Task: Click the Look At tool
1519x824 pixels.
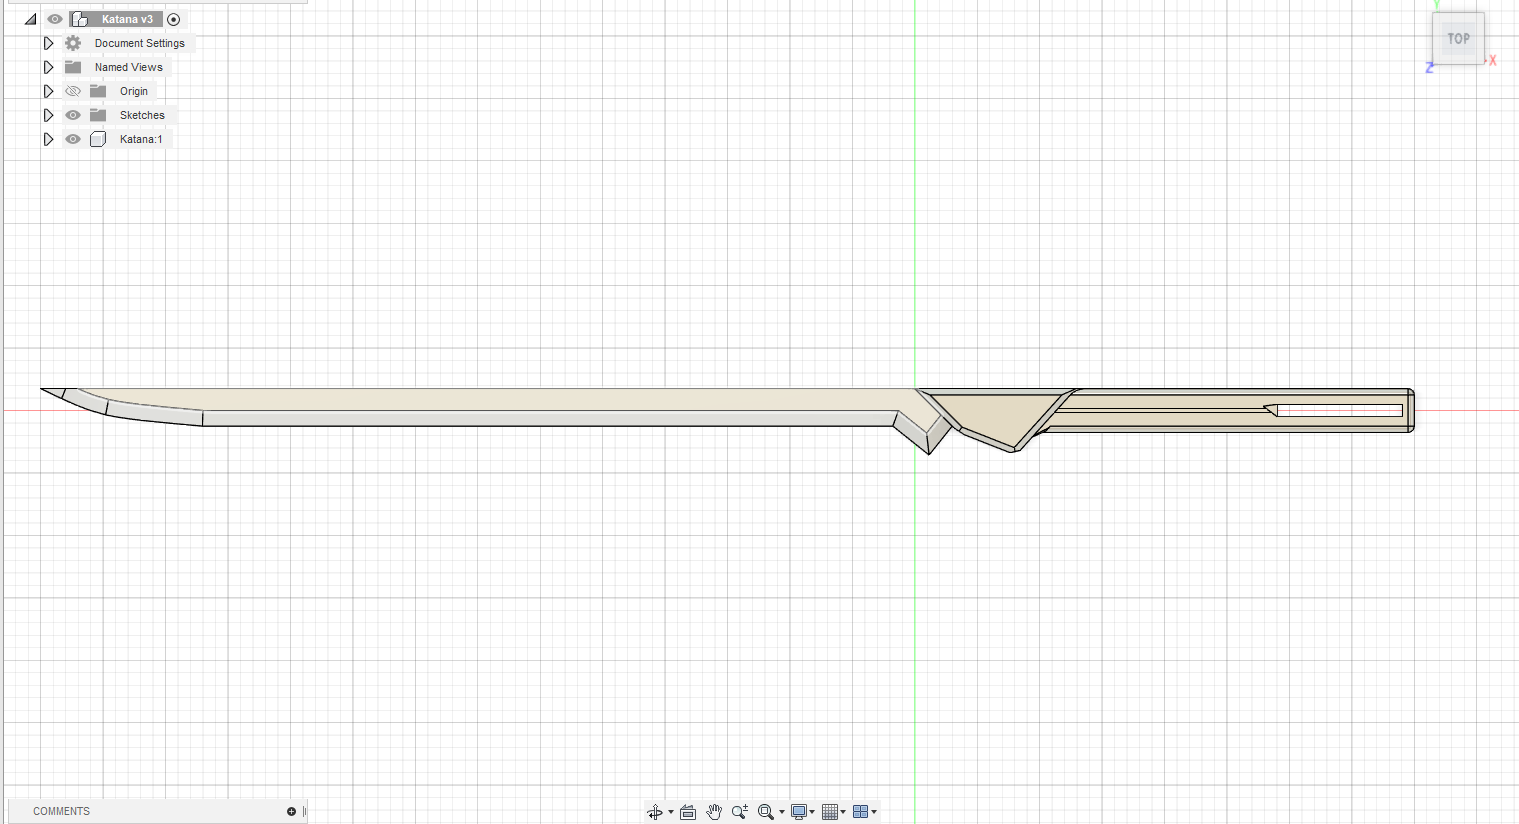Action: point(688,812)
